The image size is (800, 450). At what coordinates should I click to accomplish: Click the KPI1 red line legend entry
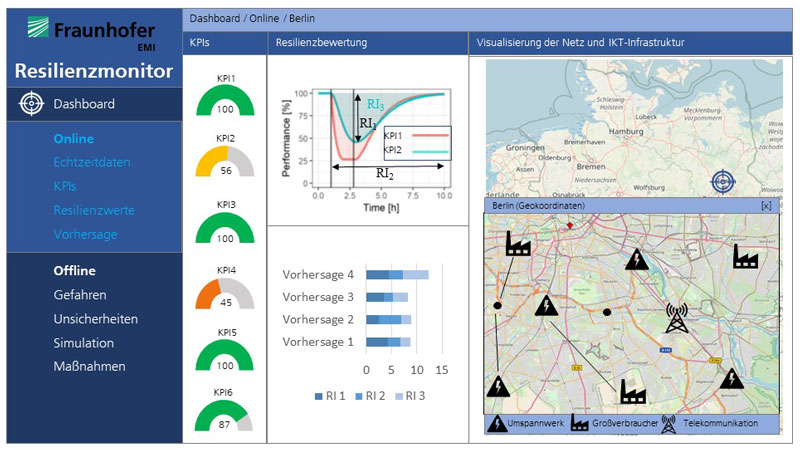(416, 136)
